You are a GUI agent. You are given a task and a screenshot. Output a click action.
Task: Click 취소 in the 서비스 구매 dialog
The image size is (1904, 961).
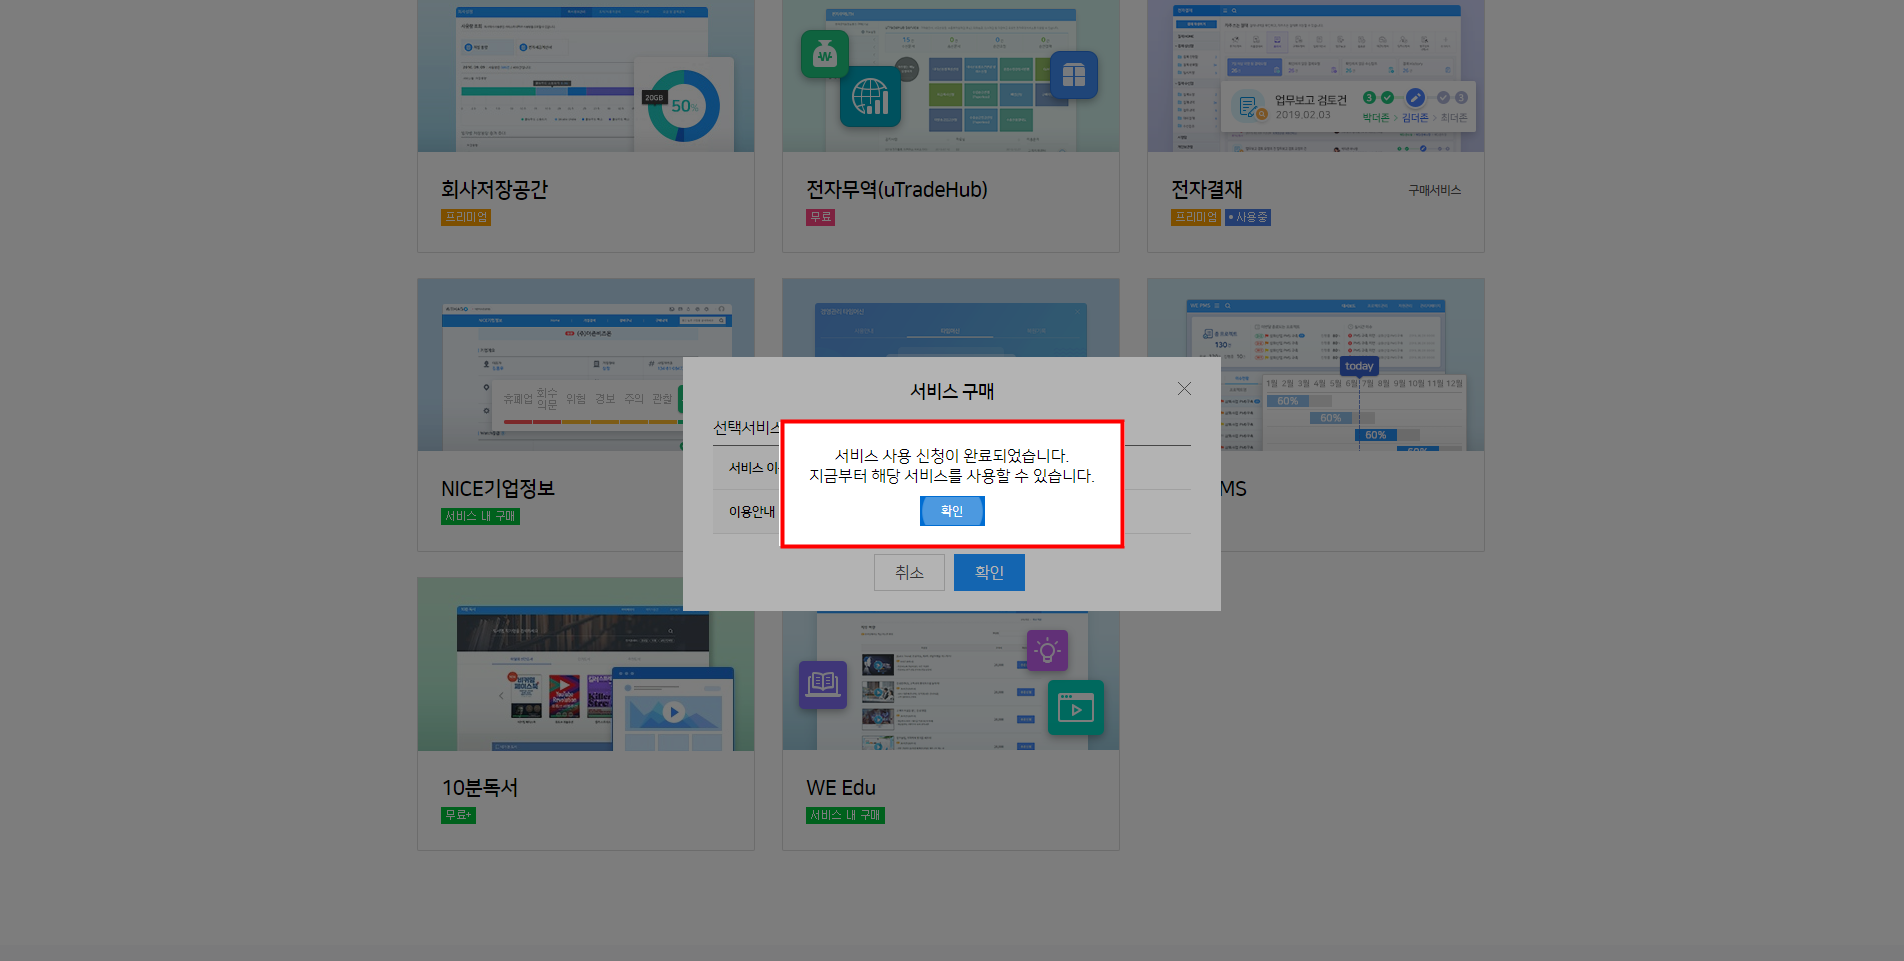click(x=909, y=572)
